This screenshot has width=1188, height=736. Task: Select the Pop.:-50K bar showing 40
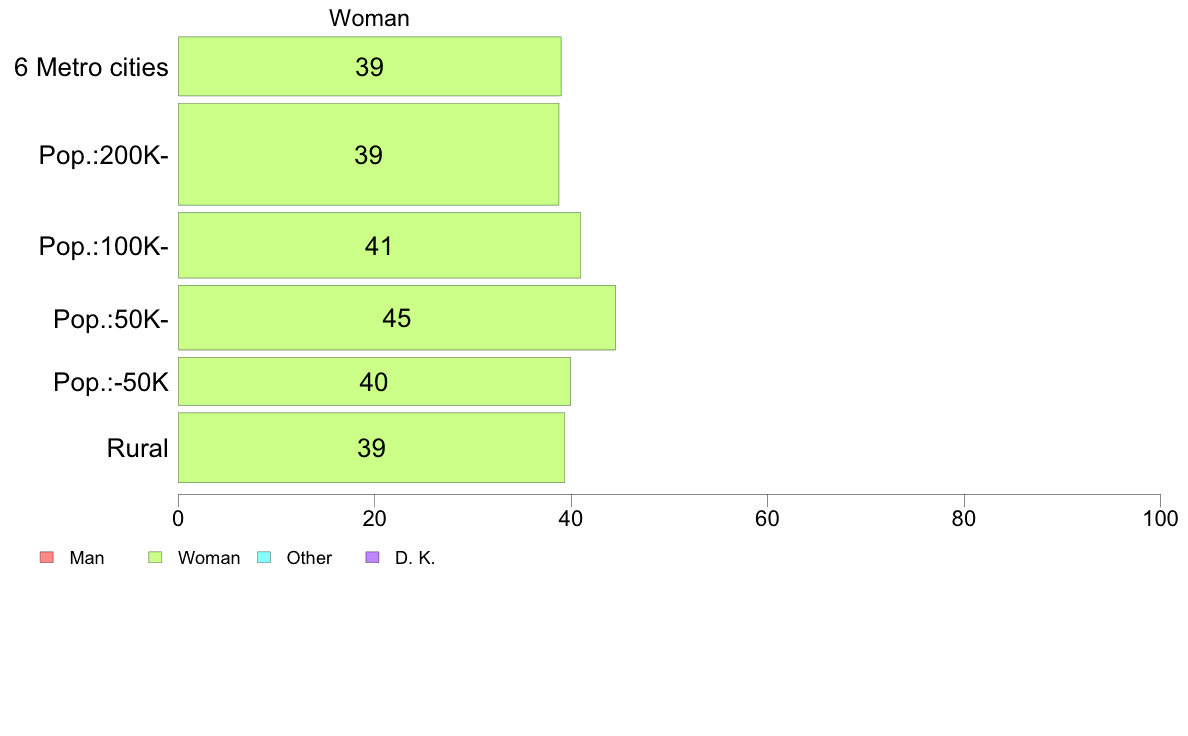(x=374, y=381)
